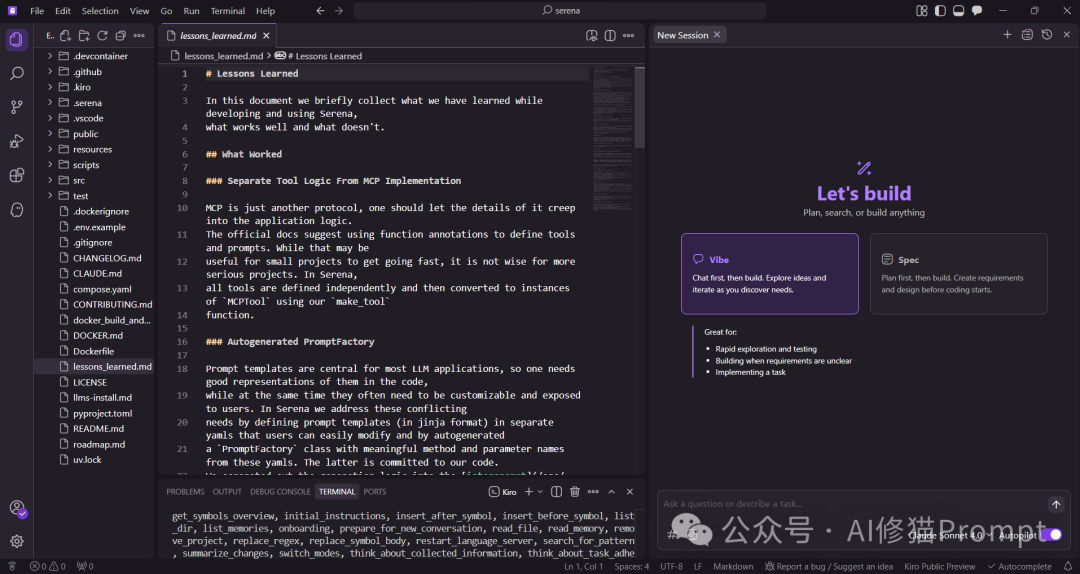This screenshot has height=574, width=1080.
Task: Open the Explorer view in activity bar
Action: coord(17,40)
